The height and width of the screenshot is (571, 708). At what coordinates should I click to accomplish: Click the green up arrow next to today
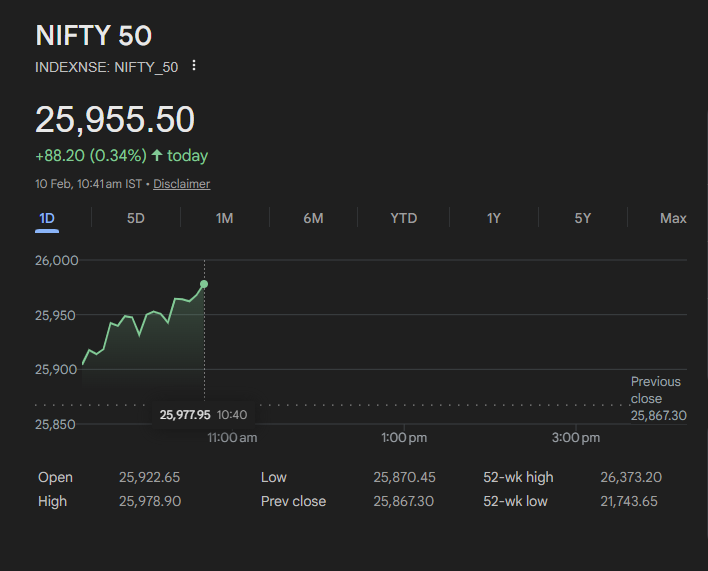pos(157,156)
